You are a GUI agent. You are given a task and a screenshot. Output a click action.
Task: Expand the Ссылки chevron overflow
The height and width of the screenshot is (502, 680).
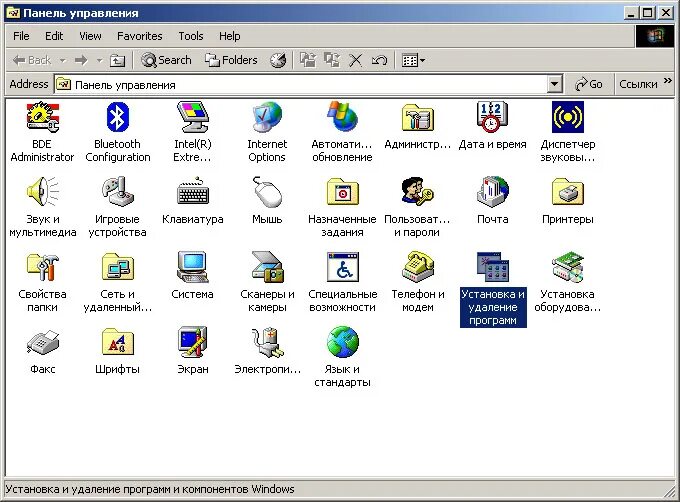667,81
